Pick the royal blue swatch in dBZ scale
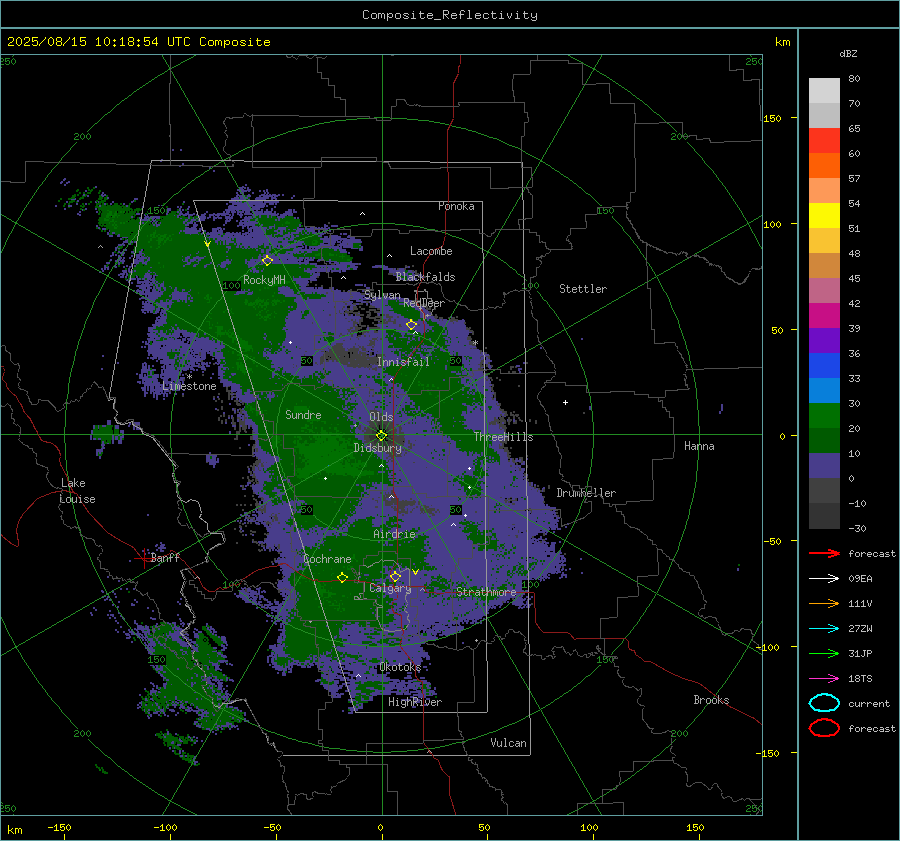This screenshot has width=900, height=841. (824, 366)
